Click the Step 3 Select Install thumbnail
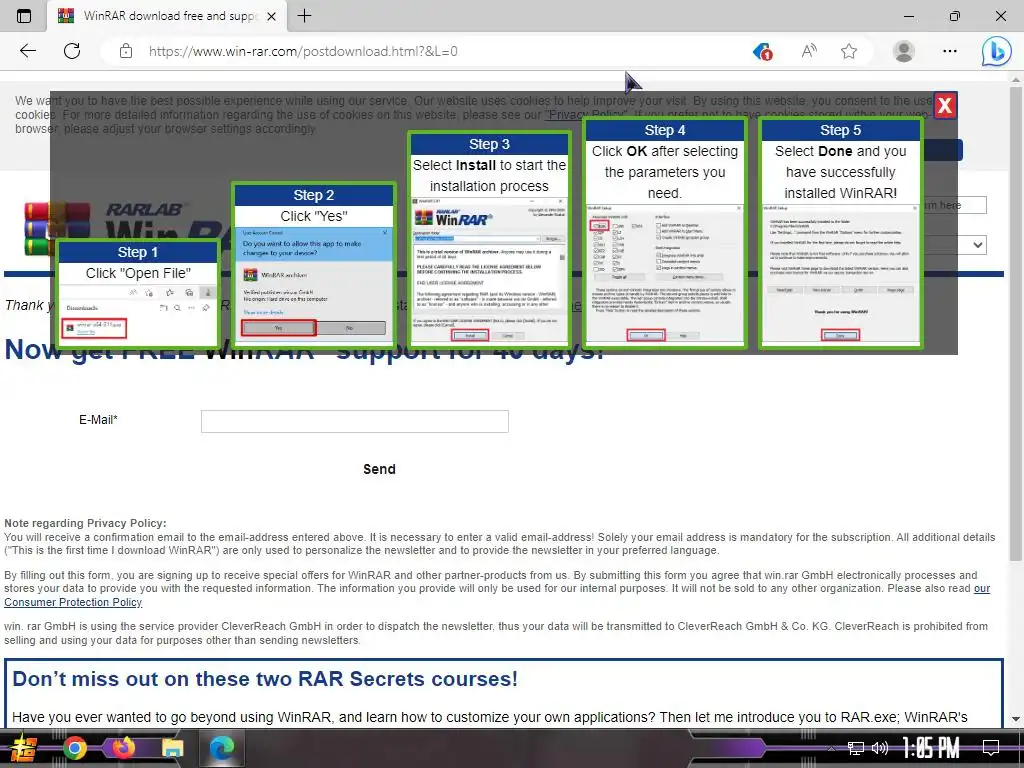Image resolution: width=1024 pixels, height=768 pixels. pos(489,239)
